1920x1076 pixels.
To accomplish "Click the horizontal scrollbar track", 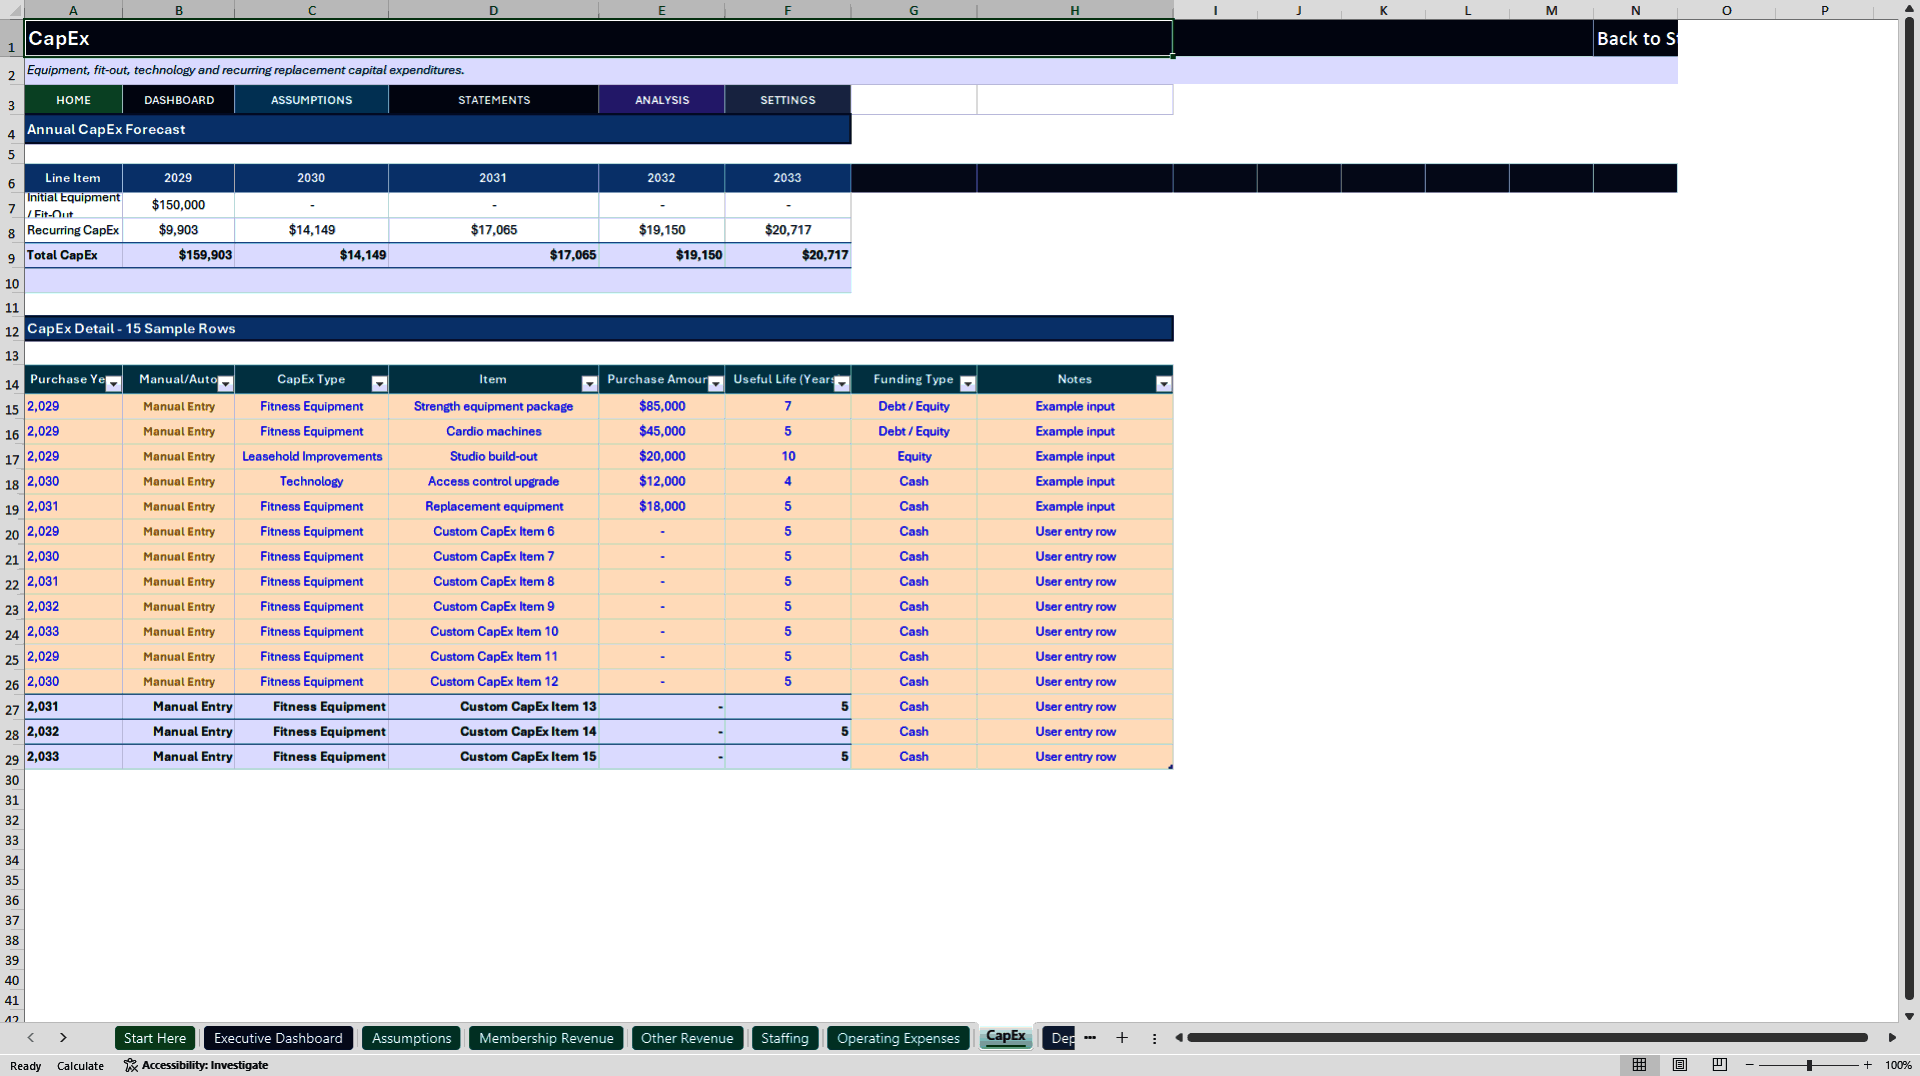I will pyautogui.click(x=1527, y=1038).
